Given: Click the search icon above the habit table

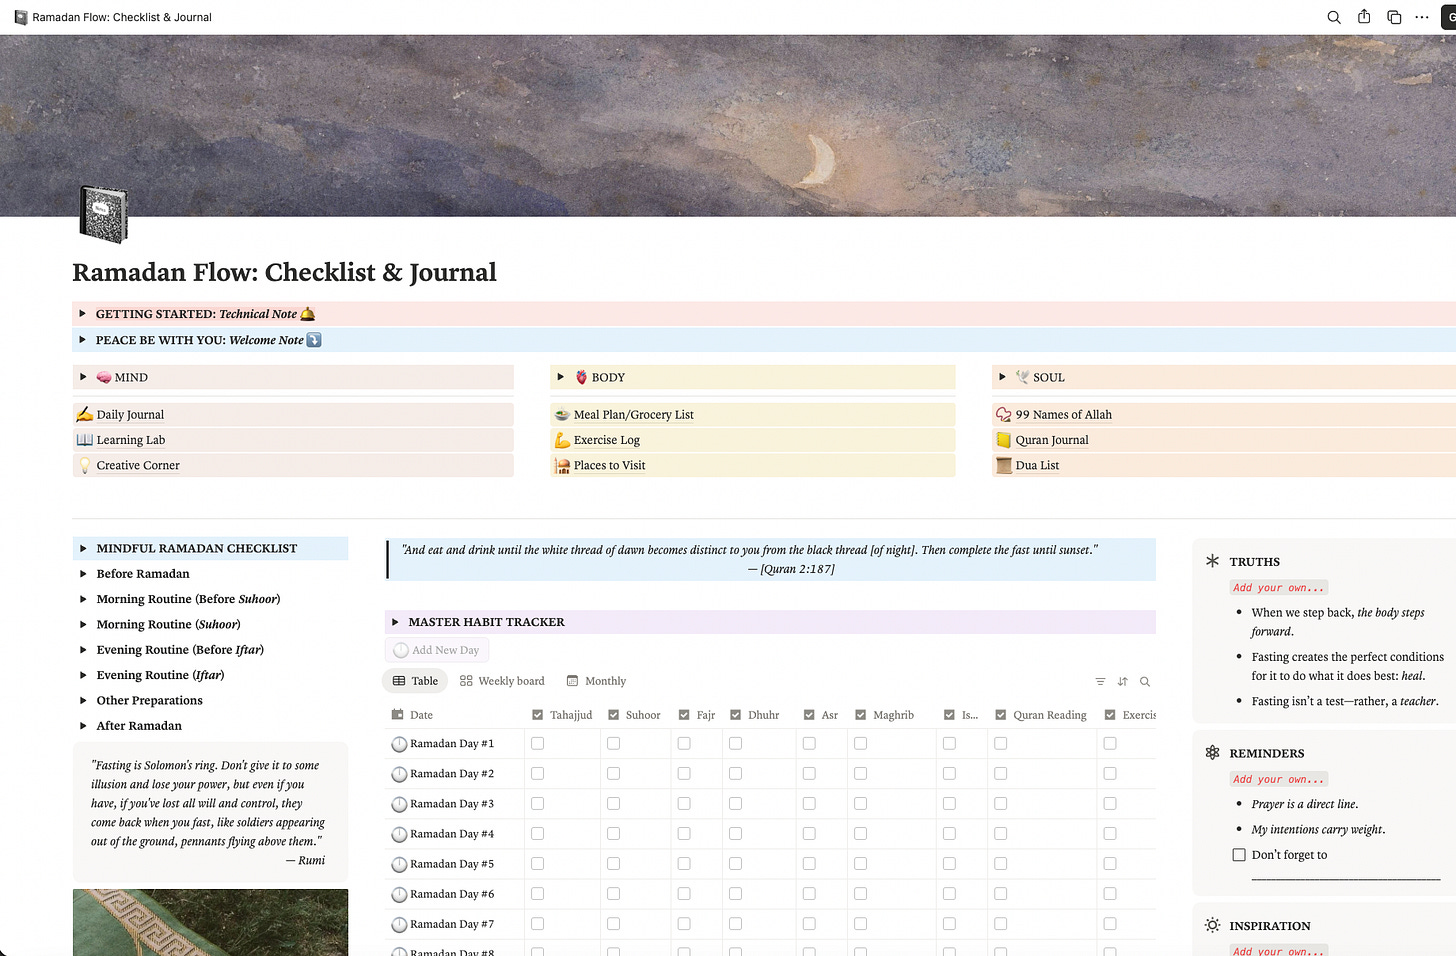Looking at the screenshot, I should pos(1145,681).
